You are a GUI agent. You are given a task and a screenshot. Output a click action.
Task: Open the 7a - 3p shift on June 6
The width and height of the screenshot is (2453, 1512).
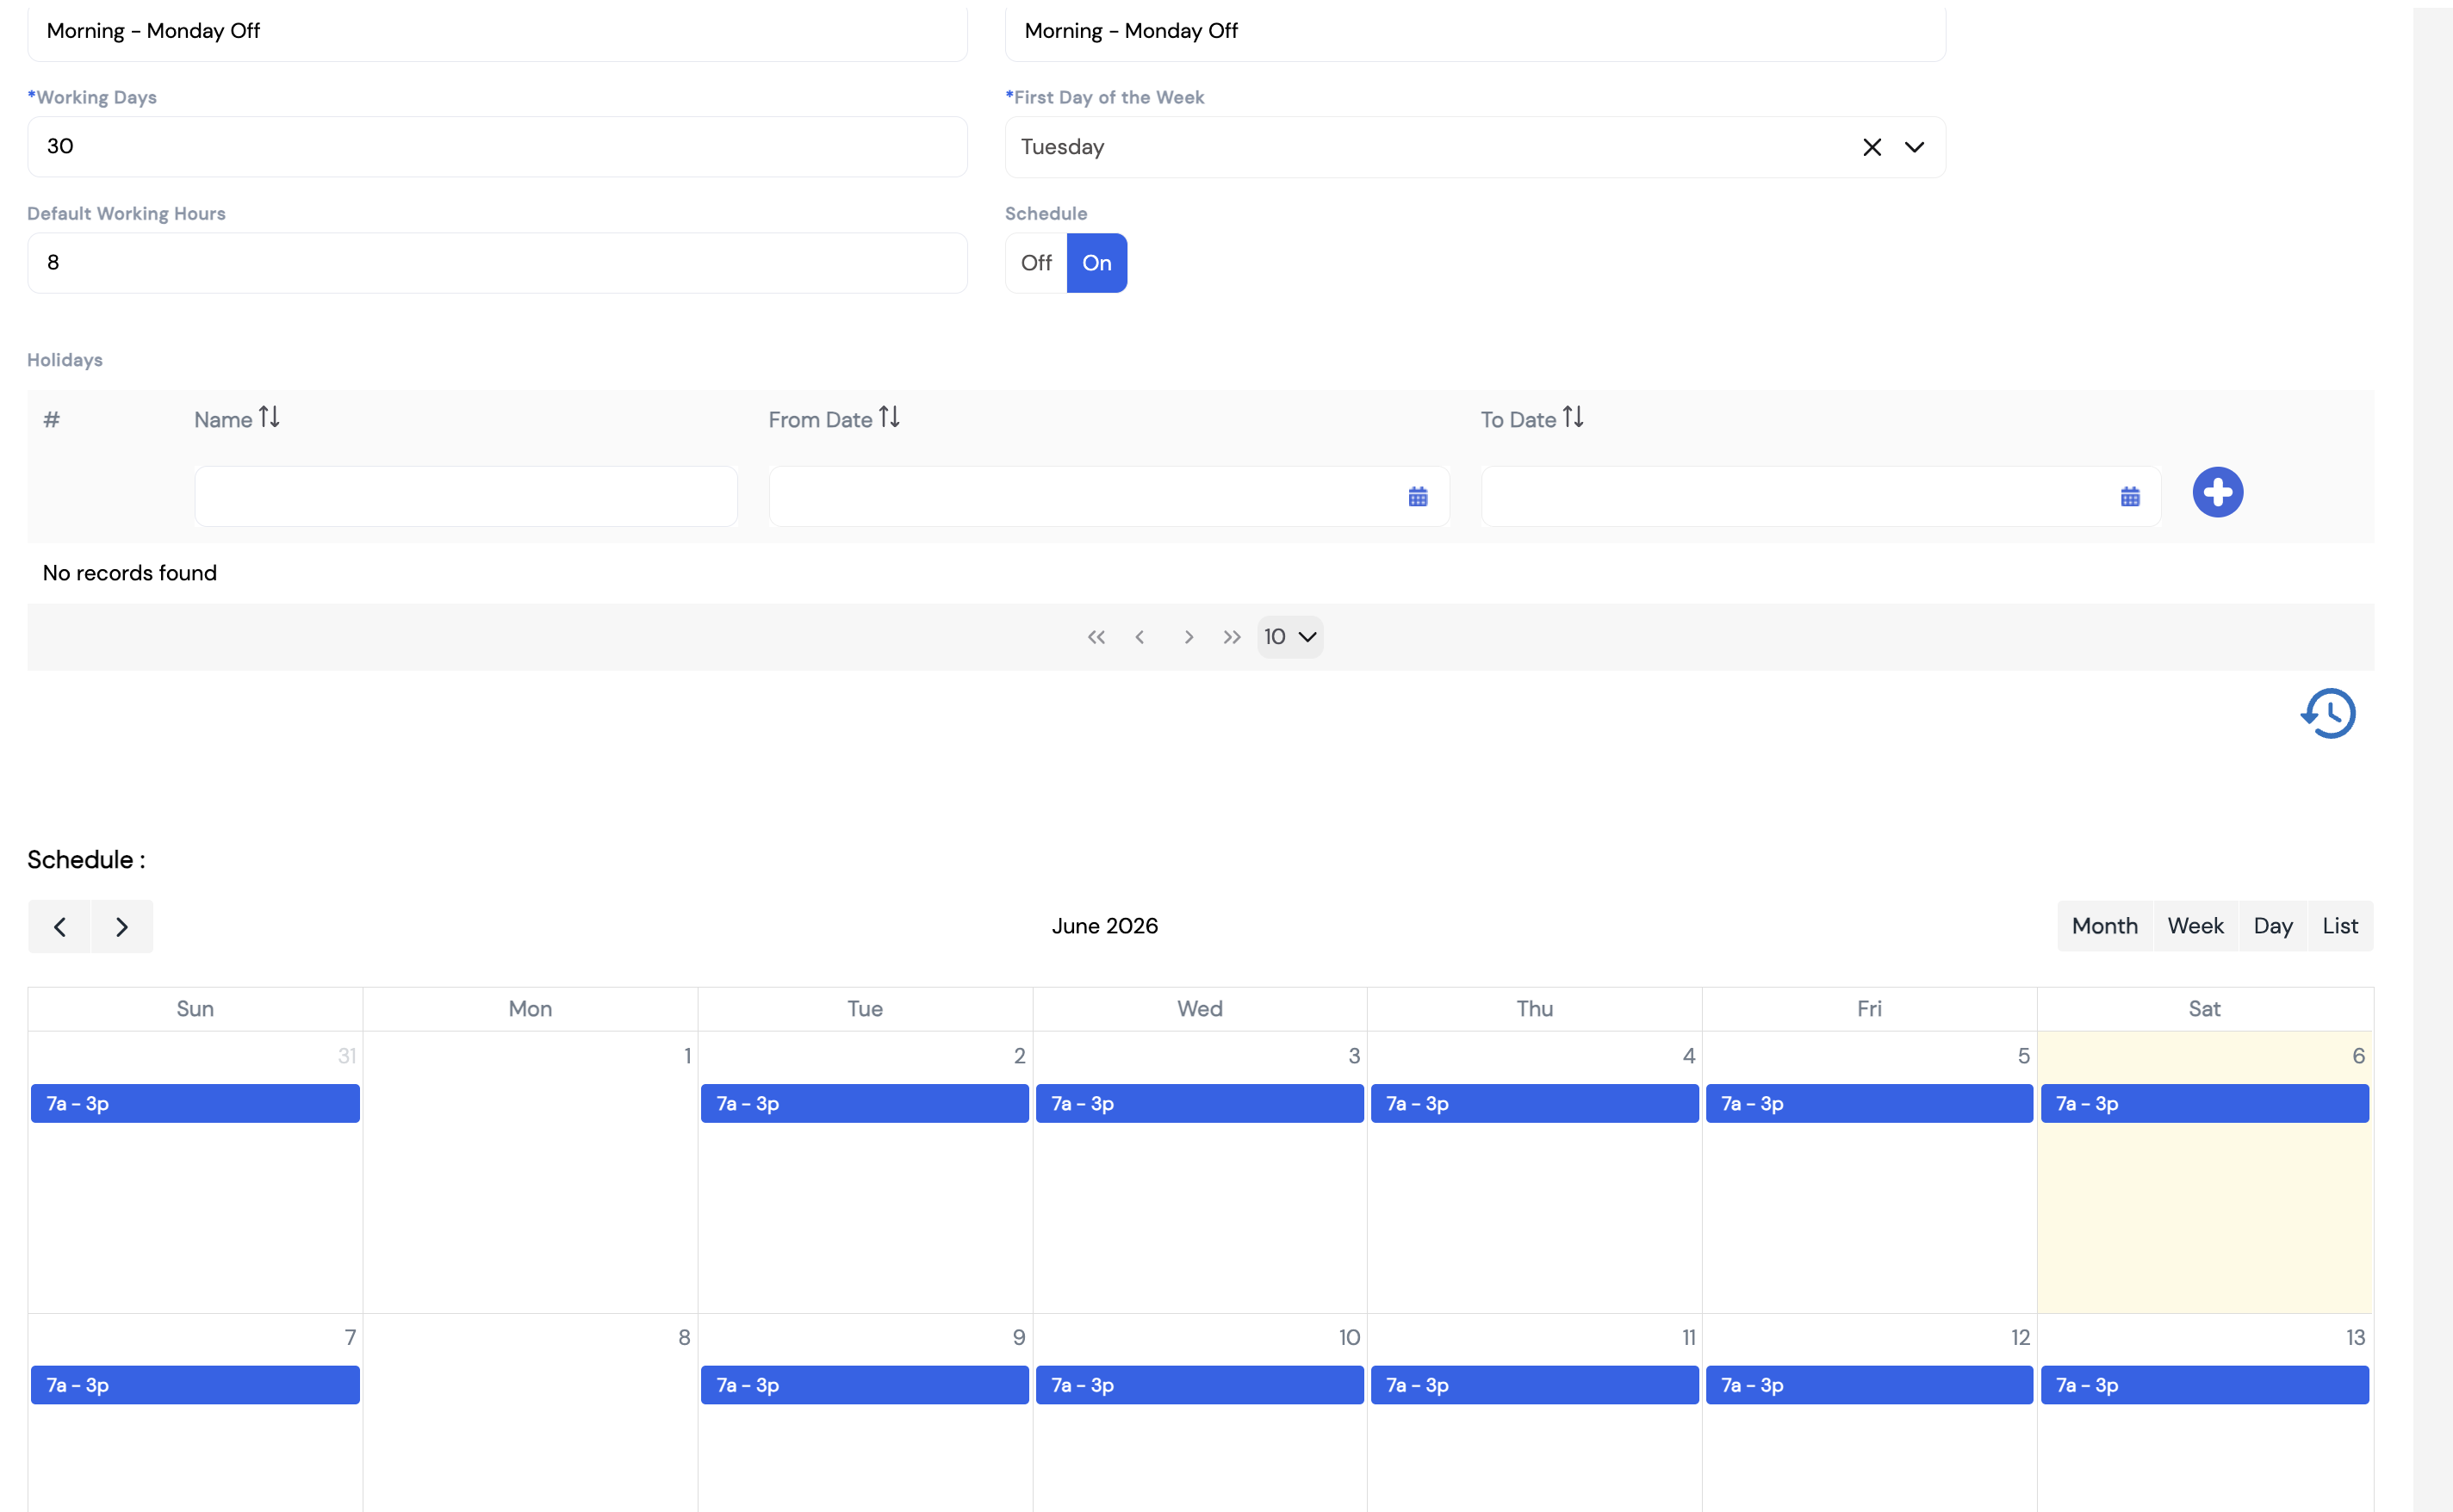point(2204,1104)
